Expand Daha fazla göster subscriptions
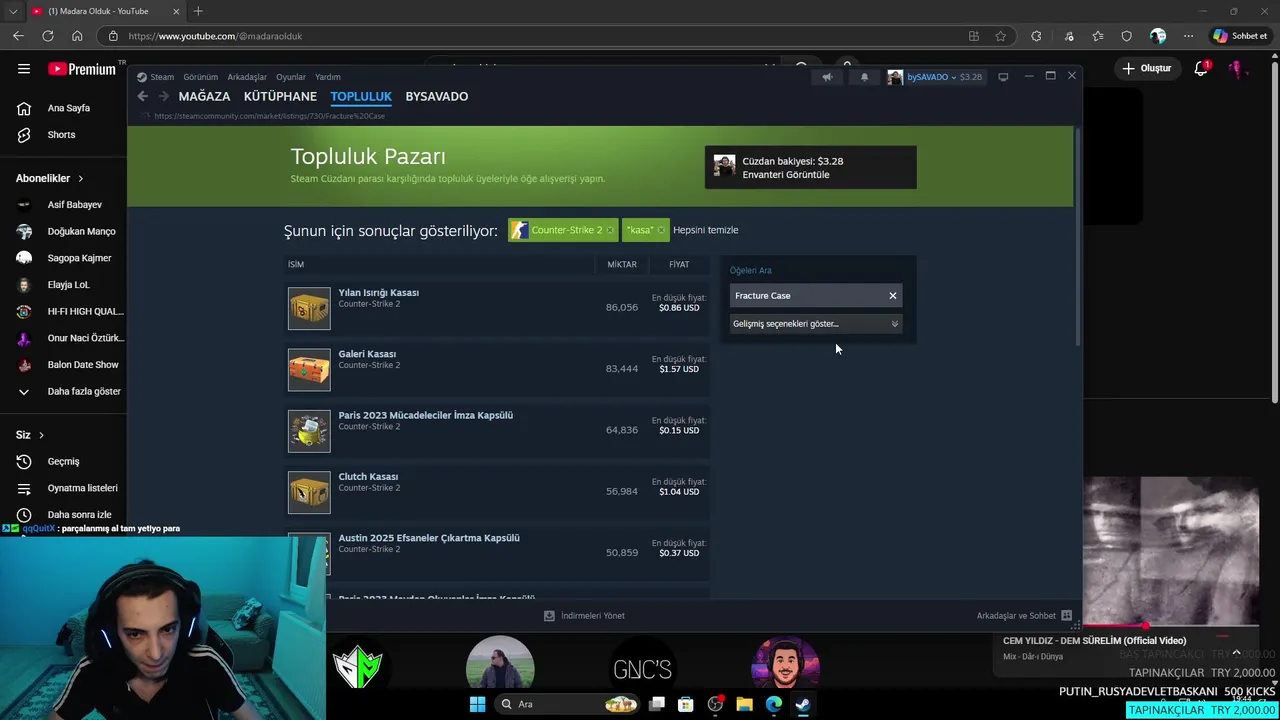1280x720 pixels. point(69,392)
